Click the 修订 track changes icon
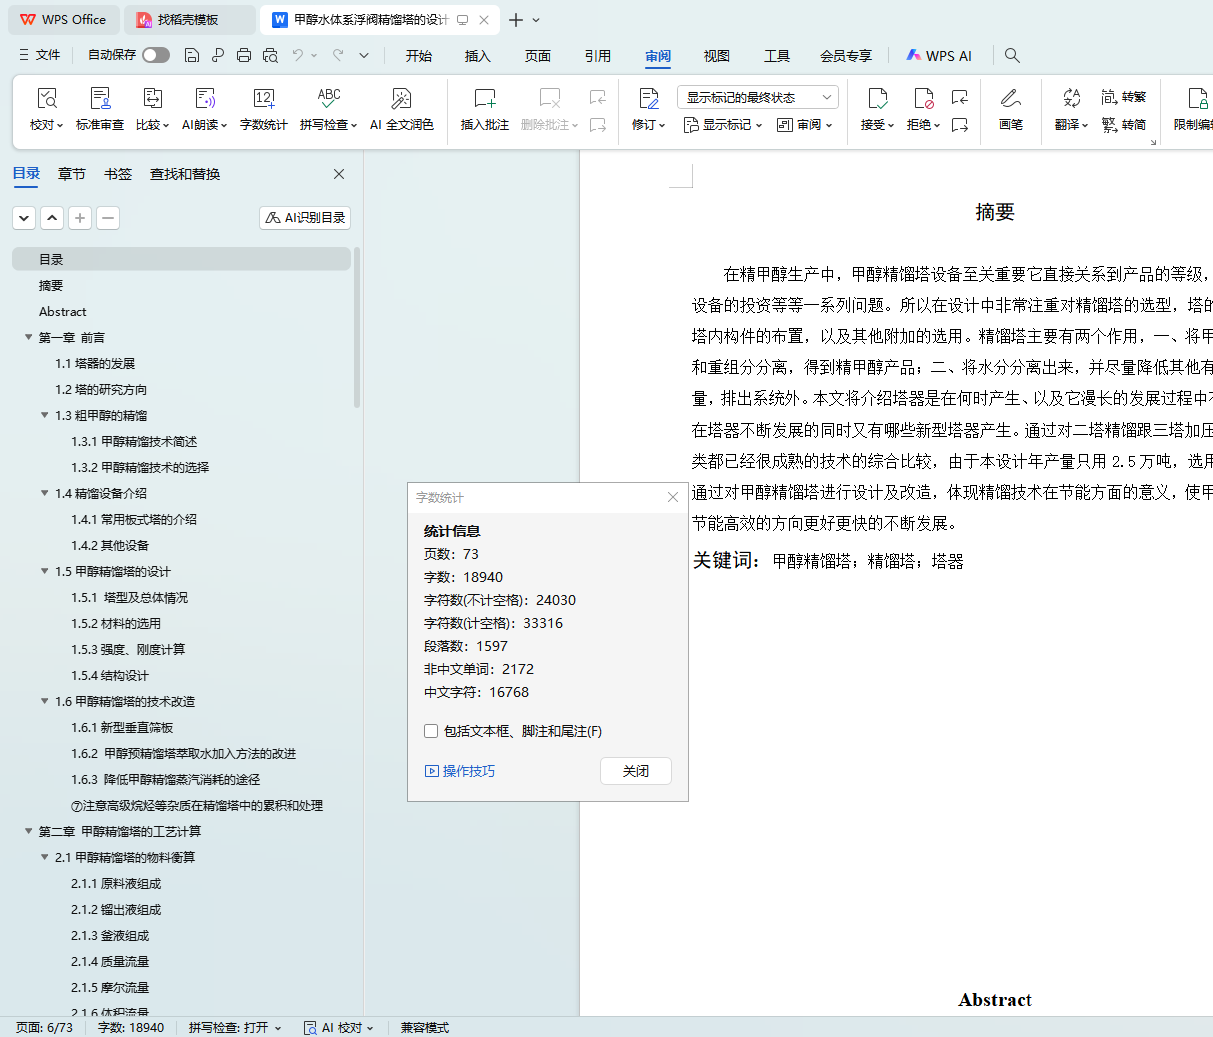 [648, 99]
